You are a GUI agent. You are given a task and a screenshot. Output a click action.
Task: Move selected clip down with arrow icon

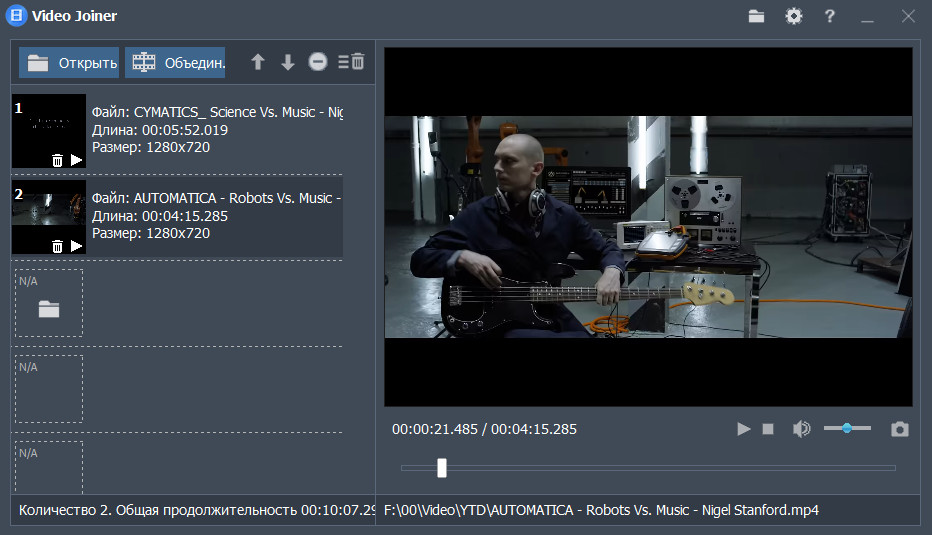tap(288, 62)
